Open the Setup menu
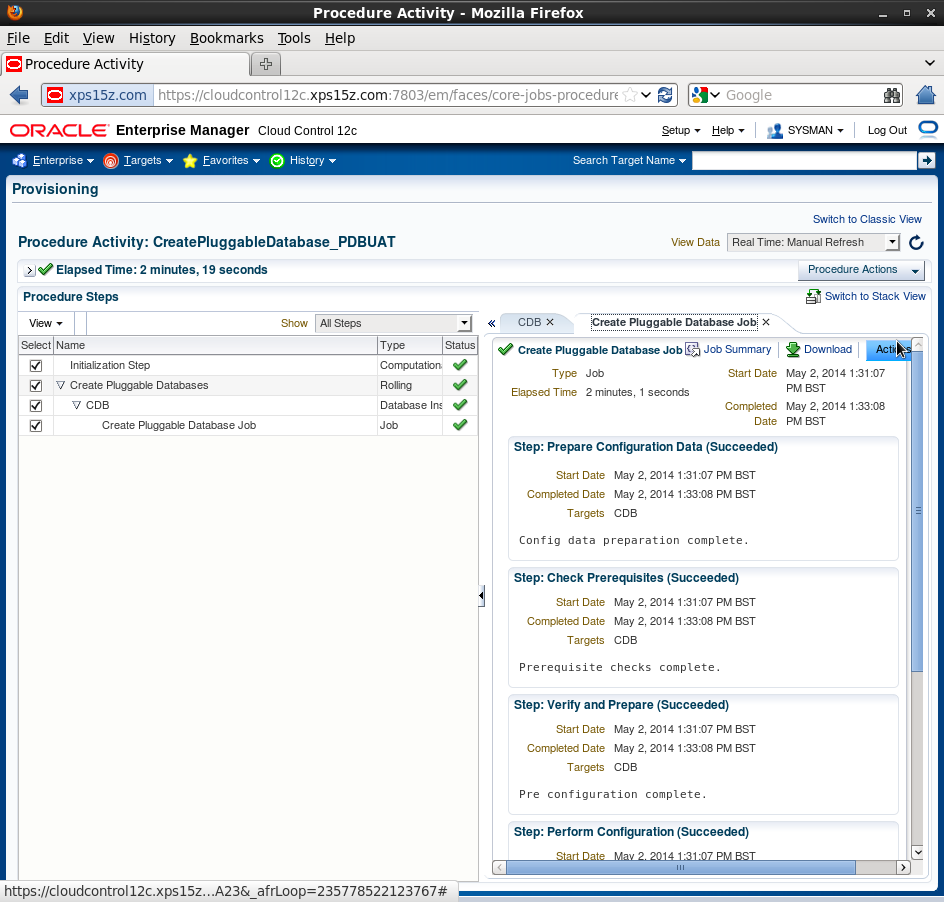The image size is (944, 902). [x=681, y=131]
